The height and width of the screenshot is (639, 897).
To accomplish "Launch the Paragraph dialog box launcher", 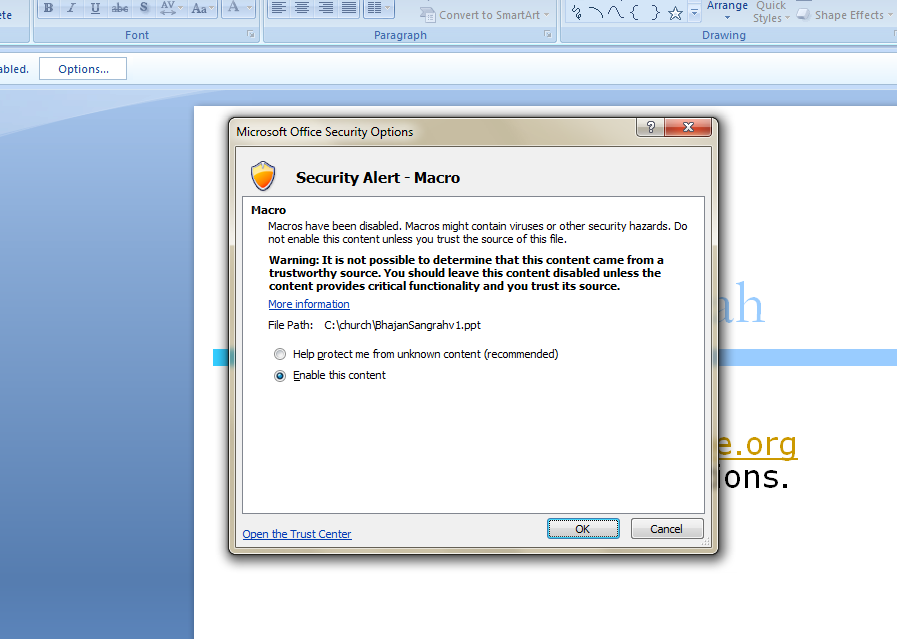I will 547,34.
